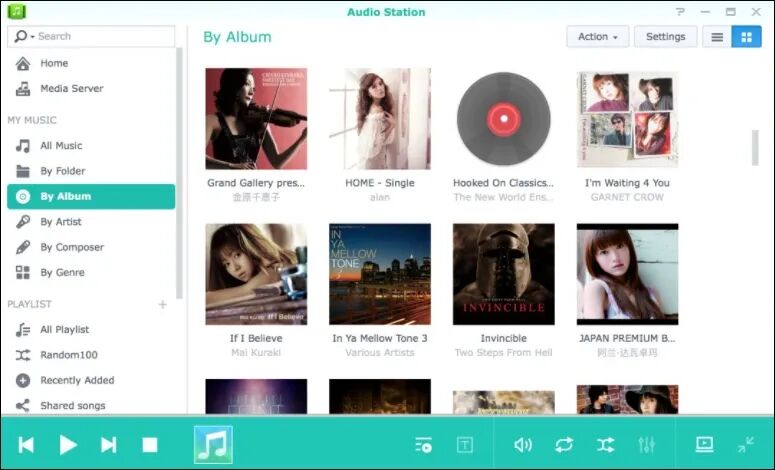Click the Recently Added plus-circle icon

click(23, 380)
